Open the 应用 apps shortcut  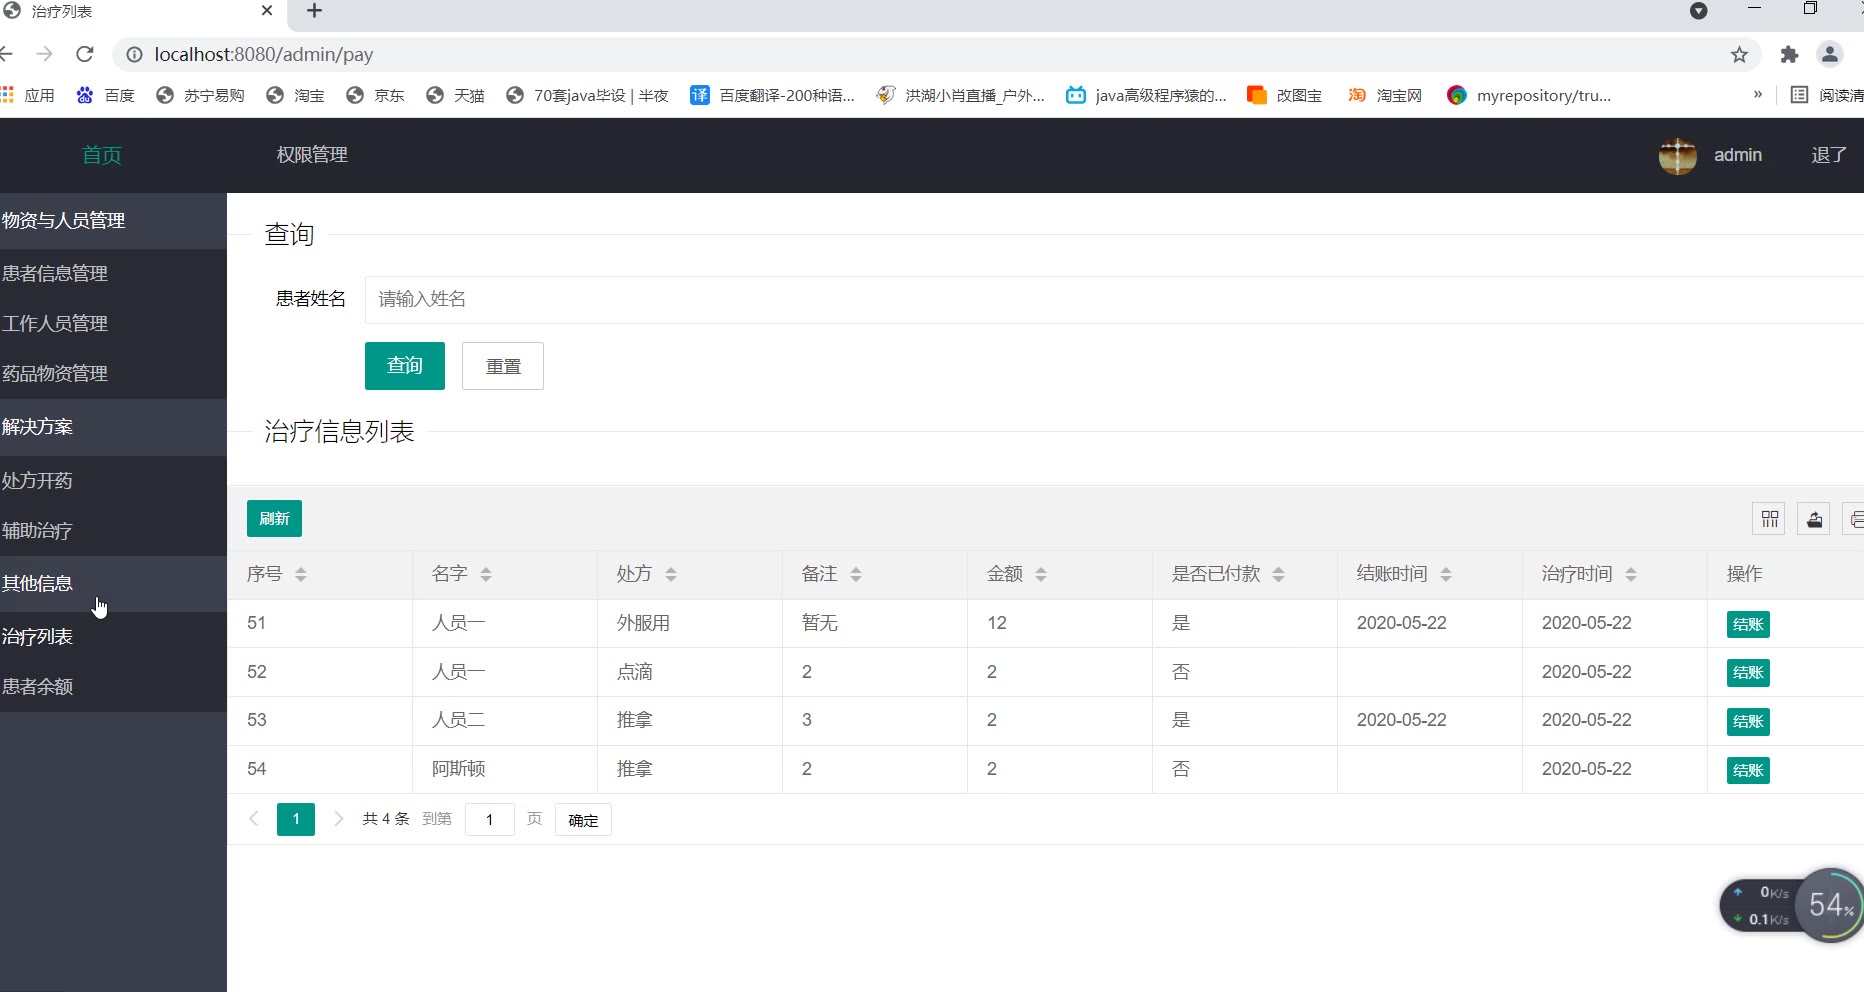coord(28,95)
